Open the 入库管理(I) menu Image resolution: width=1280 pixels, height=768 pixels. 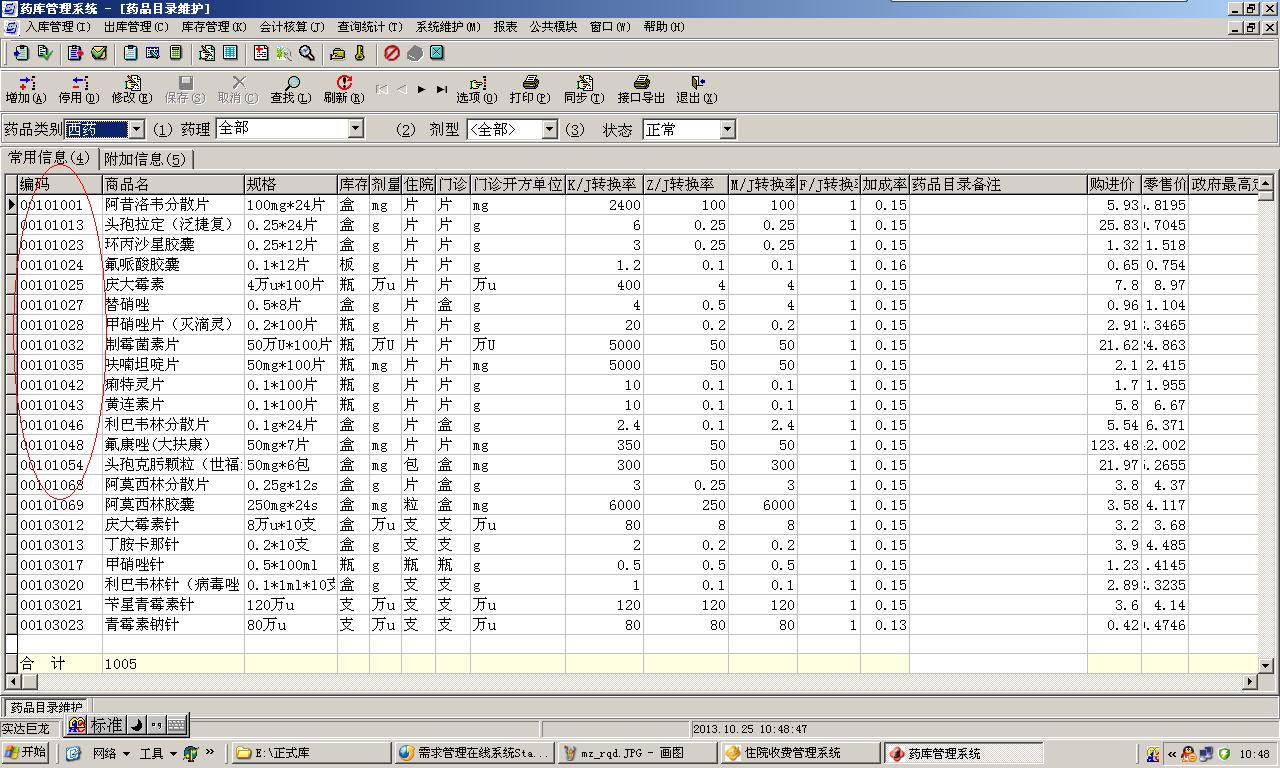click(58, 27)
